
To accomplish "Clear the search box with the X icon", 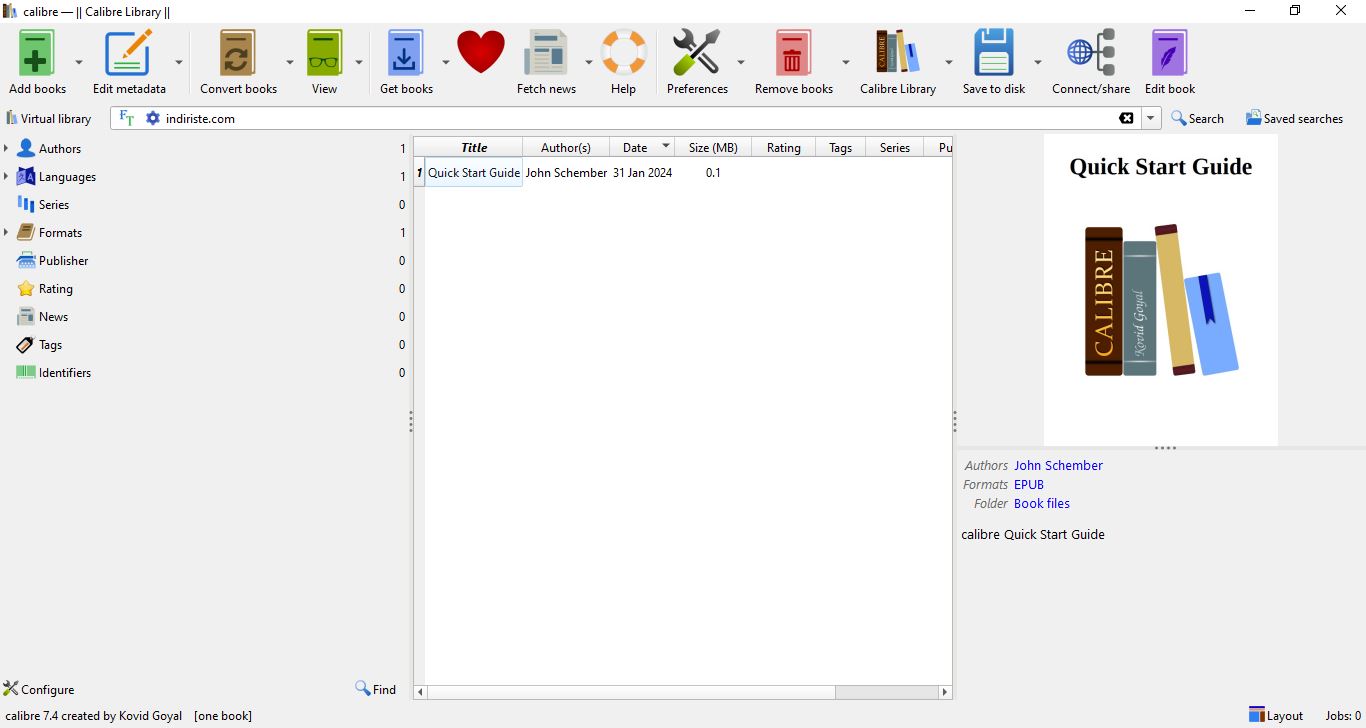I will tap(1126, 118).
